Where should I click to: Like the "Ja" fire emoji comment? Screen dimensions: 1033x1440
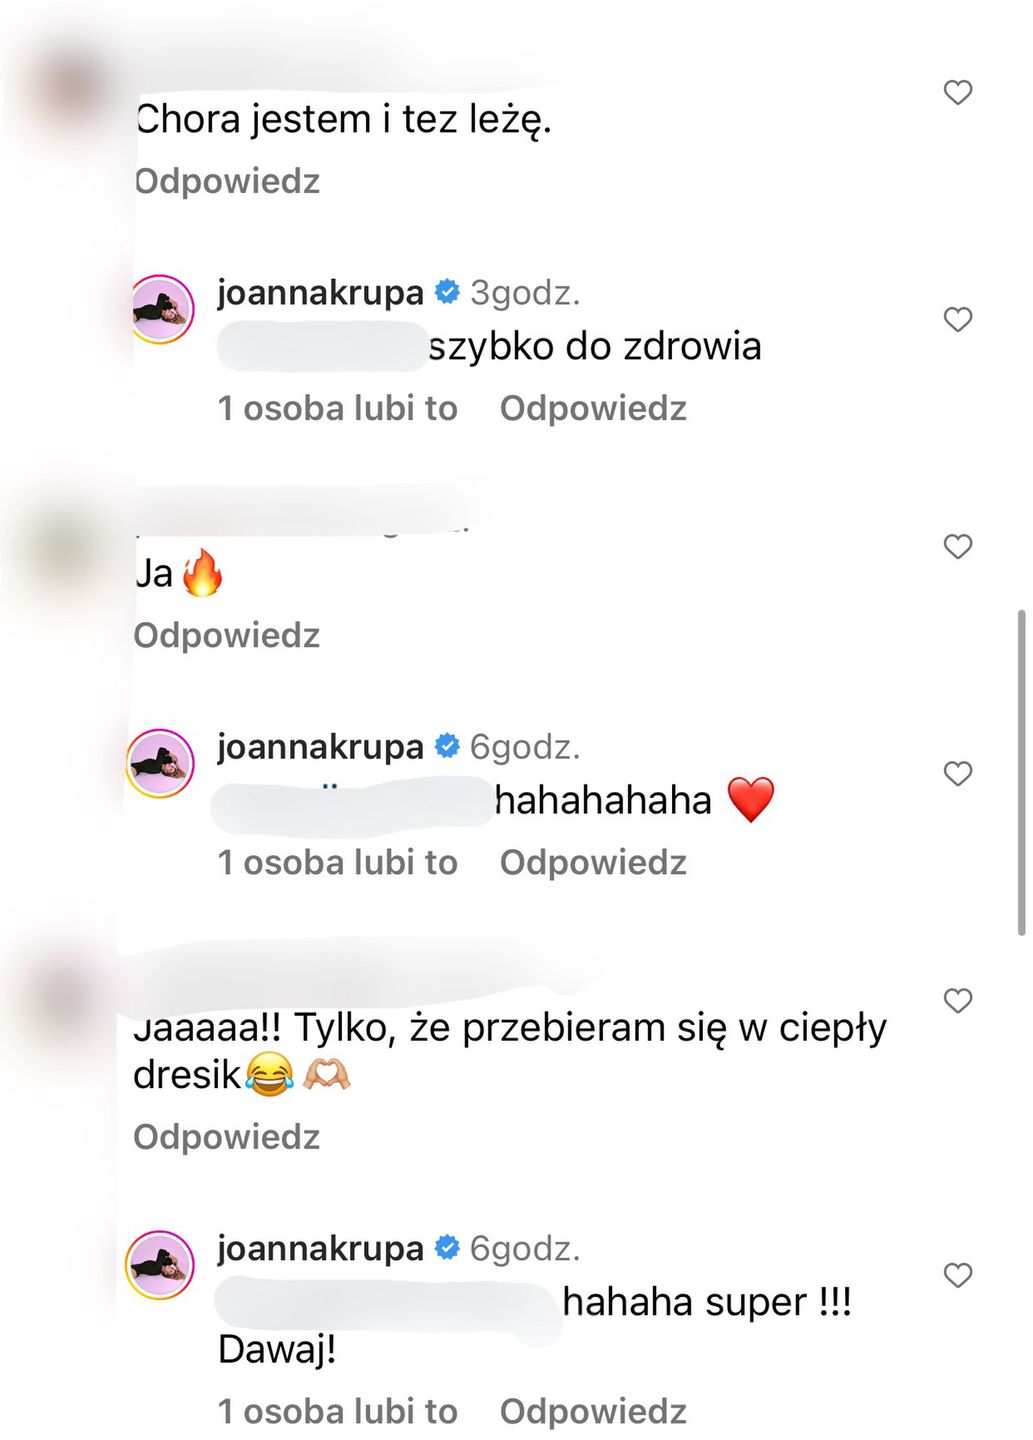point(957,547)
